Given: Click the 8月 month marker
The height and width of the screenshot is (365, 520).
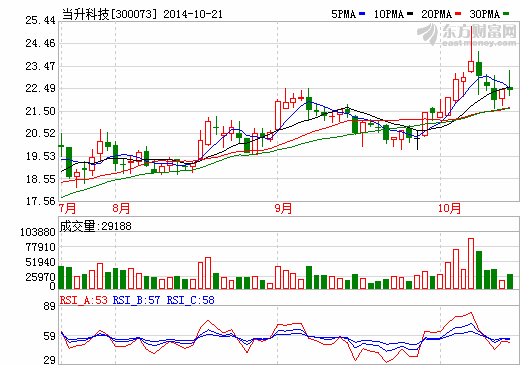Looking at the screenshot, I should (x=121, y=209).
